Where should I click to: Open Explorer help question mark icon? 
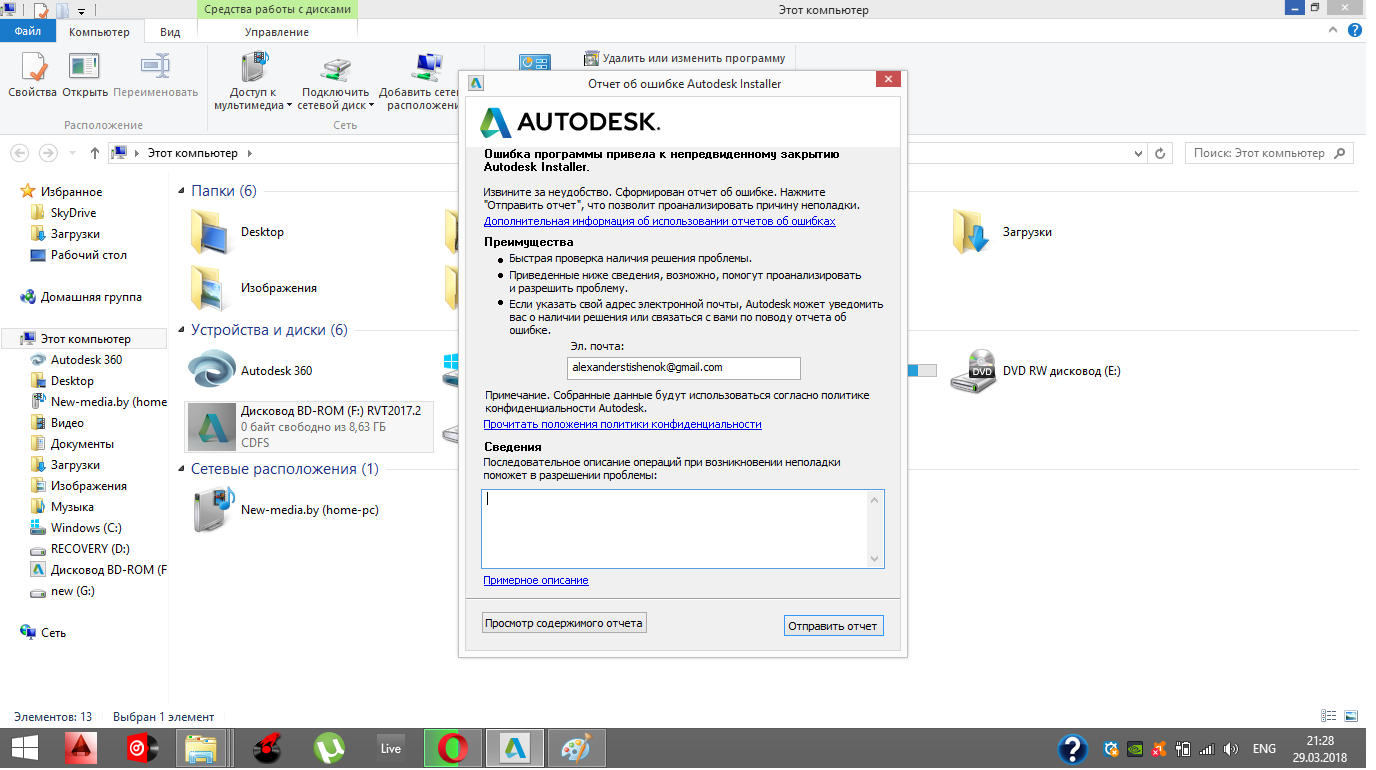point(1356,31)
